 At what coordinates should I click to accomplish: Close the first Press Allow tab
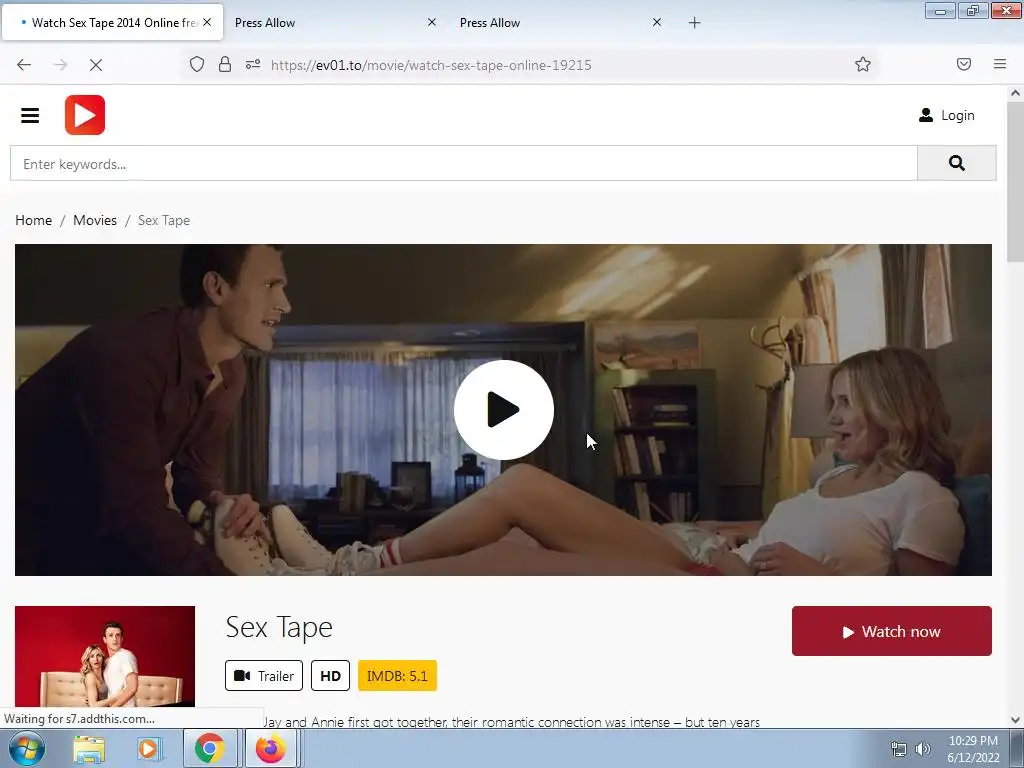click(432, 22)
